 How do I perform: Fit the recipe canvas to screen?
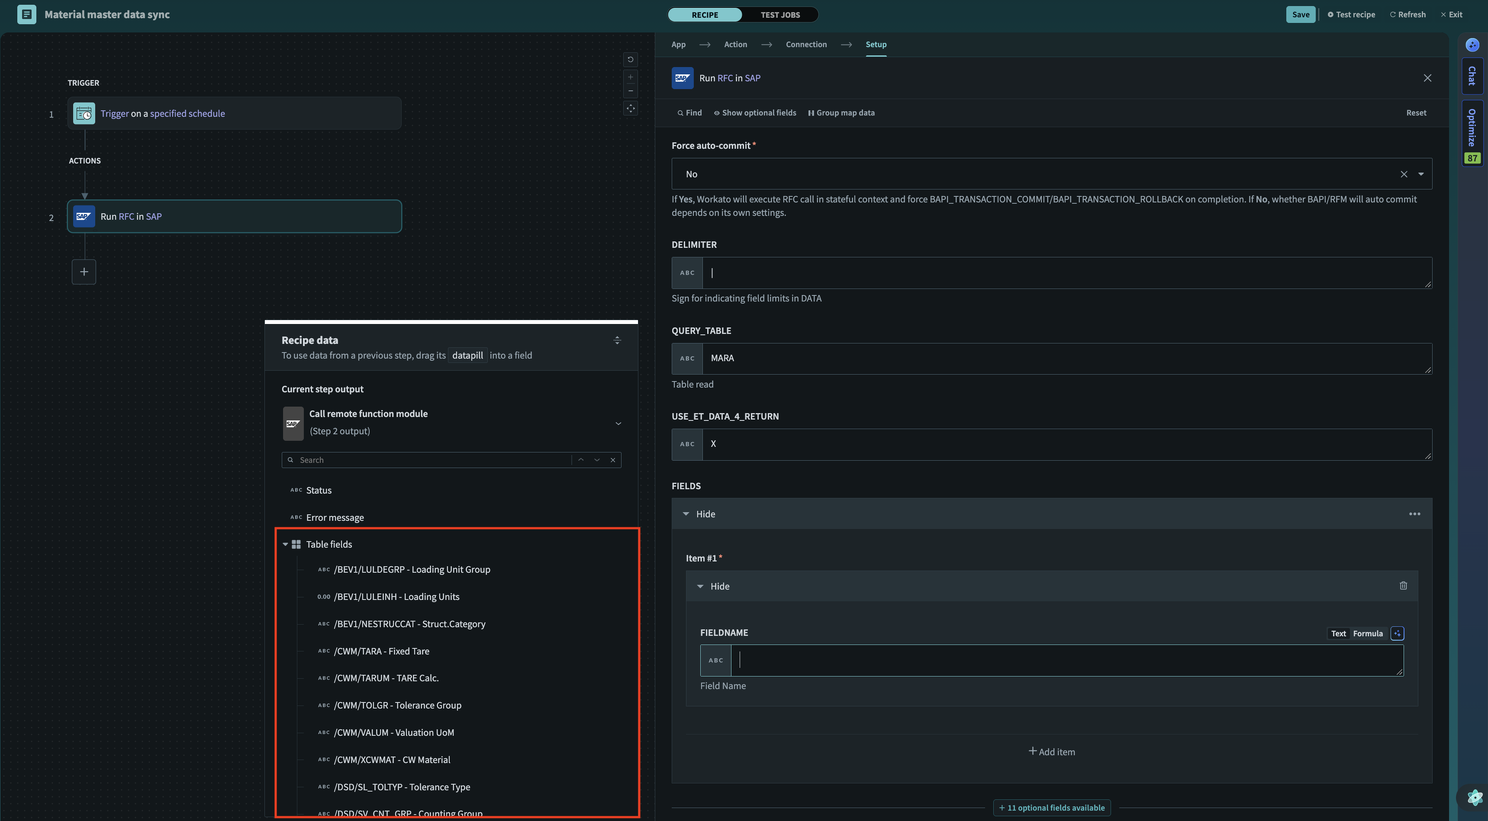tap(630, 108)
